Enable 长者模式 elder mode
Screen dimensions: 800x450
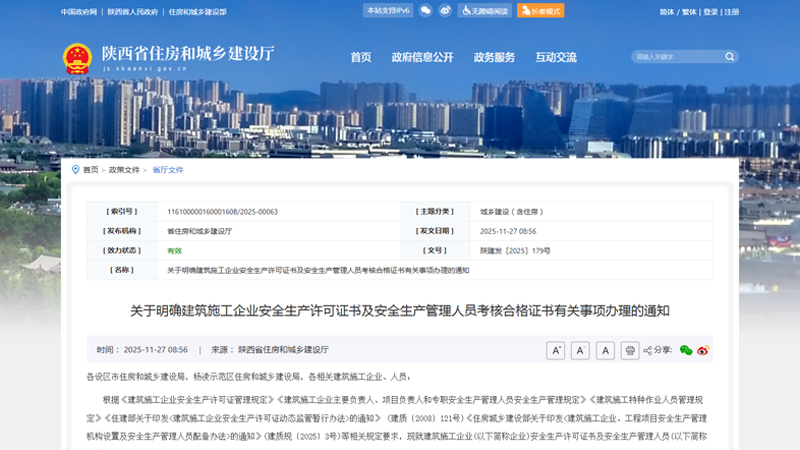pos(541,11)
